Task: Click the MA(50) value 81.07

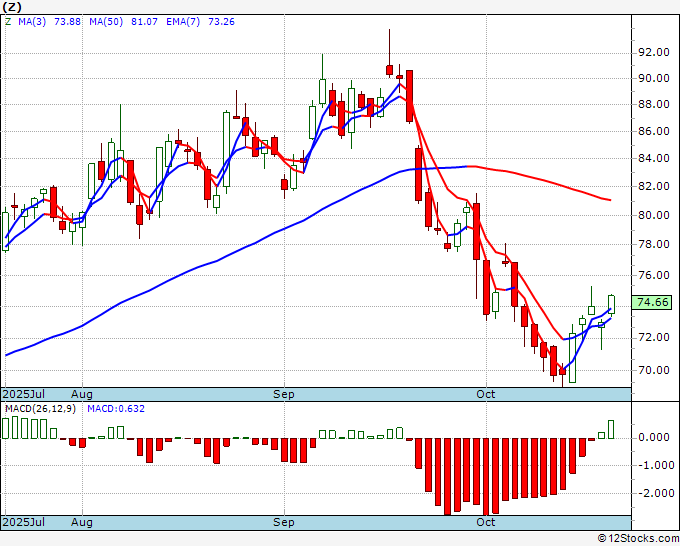Action: (x=144, y=22)
